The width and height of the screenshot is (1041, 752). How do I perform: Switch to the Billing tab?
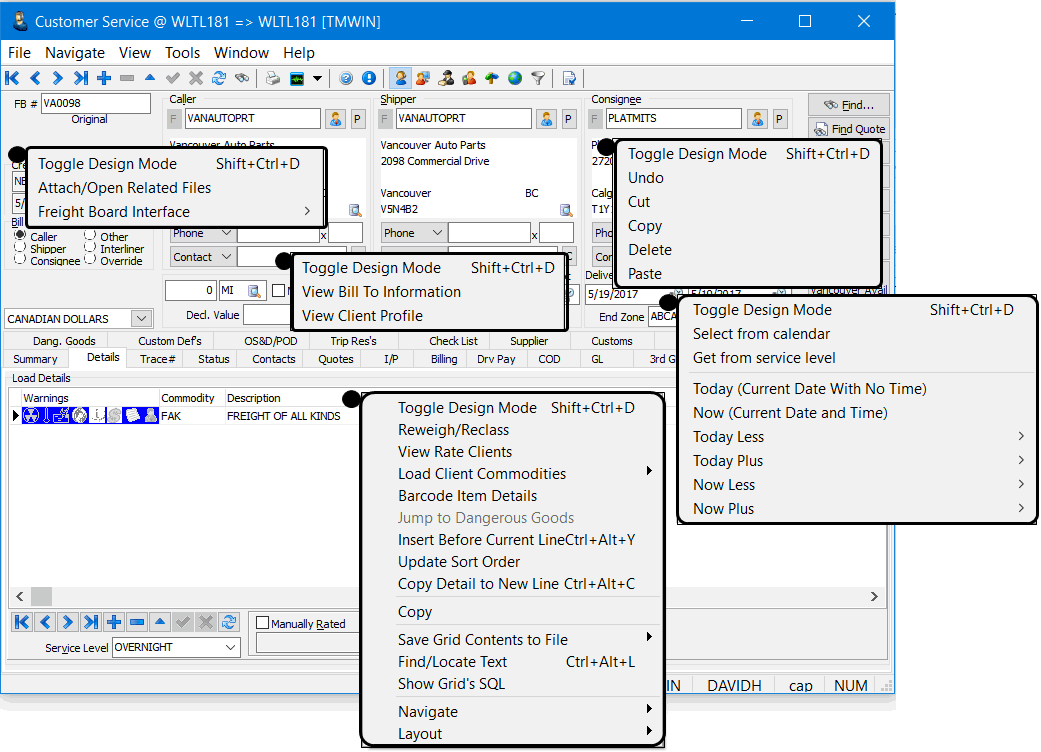click(x=444, y=359)
